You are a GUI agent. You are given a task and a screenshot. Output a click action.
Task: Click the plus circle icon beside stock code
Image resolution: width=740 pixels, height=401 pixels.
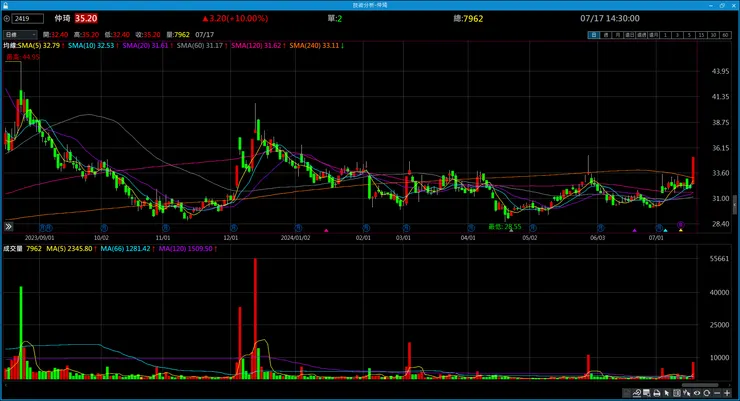click(x=7, y=18)
